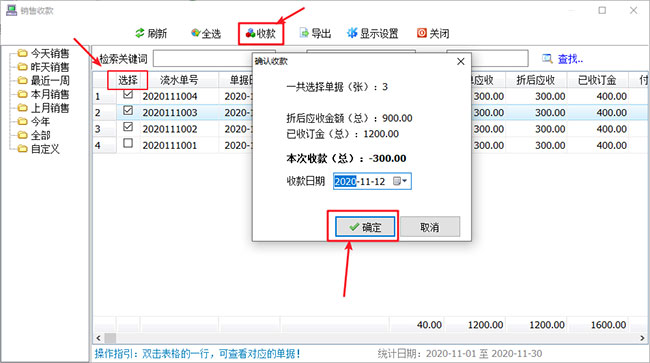Open 显示设置 display settings icon
This screenshot has height=363, width=650.
352,33
